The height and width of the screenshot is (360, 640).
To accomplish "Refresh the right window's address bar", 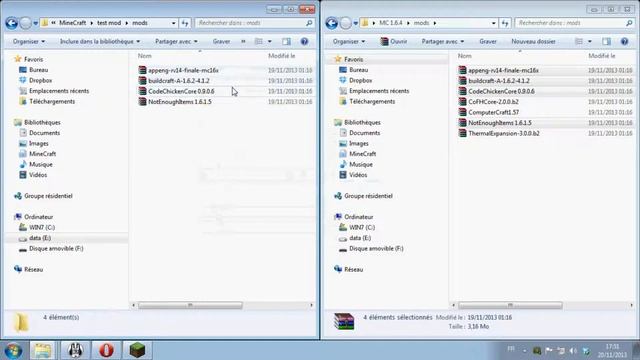I will click(505, 23).
